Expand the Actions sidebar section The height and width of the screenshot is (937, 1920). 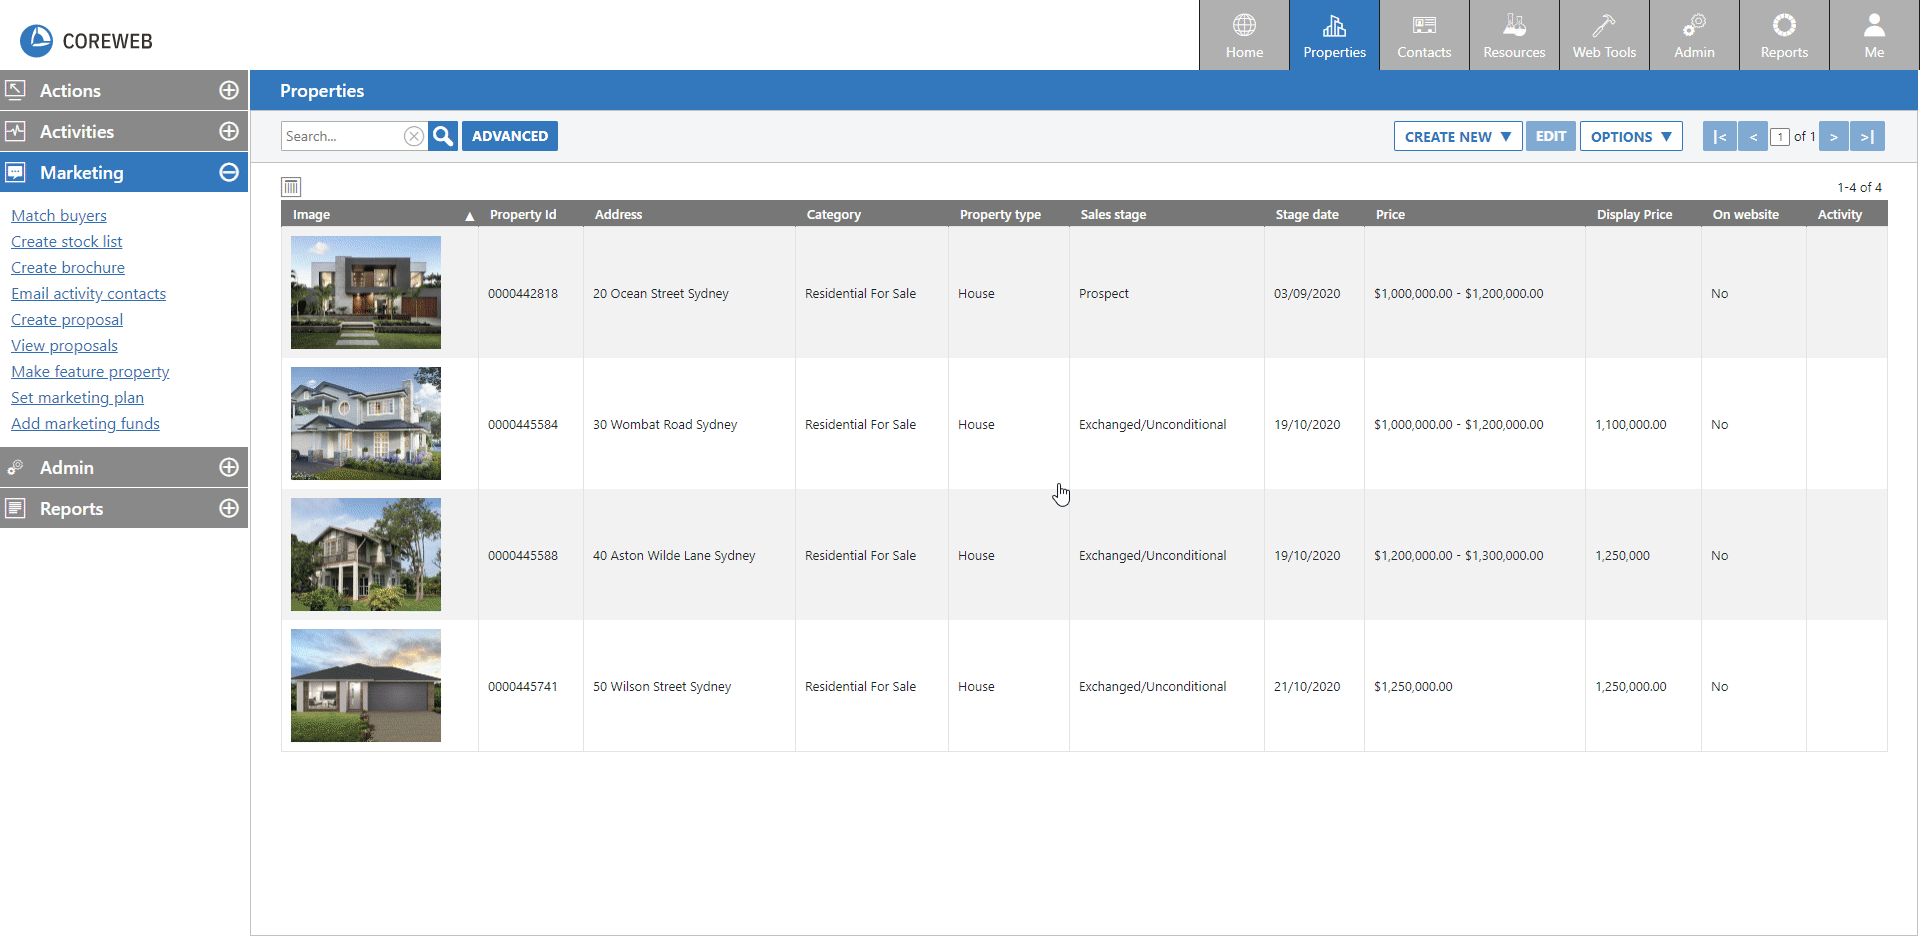pos(229,90)
